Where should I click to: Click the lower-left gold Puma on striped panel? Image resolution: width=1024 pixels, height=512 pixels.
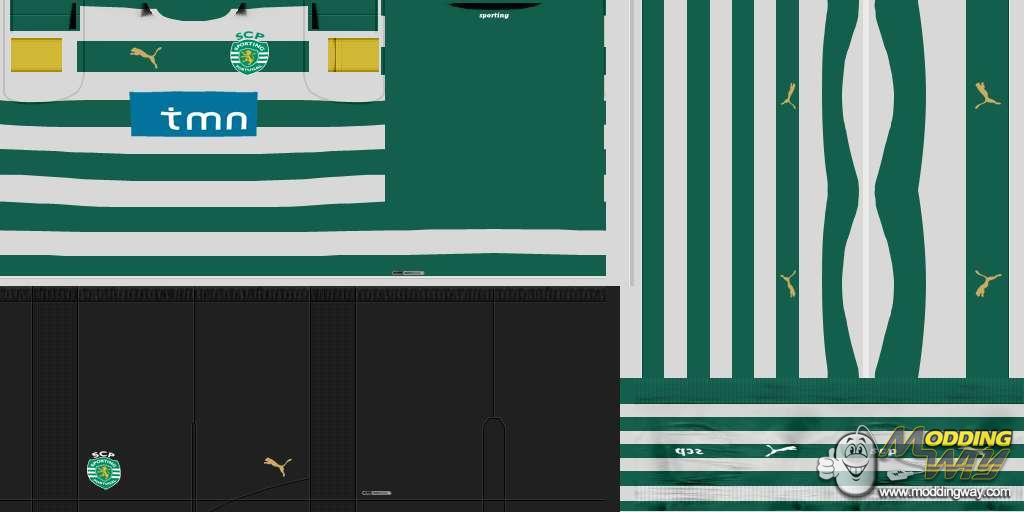[x=788, y=283]
